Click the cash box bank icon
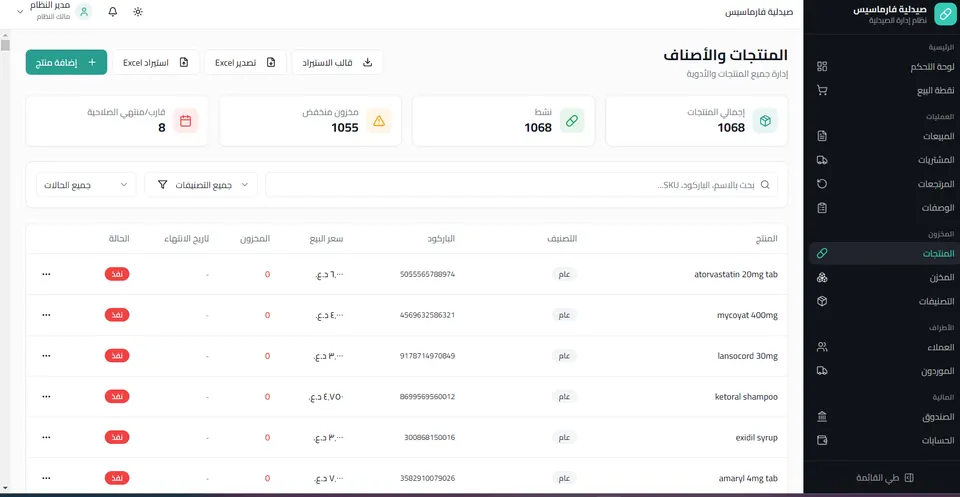960x497 pixels. 822,417
